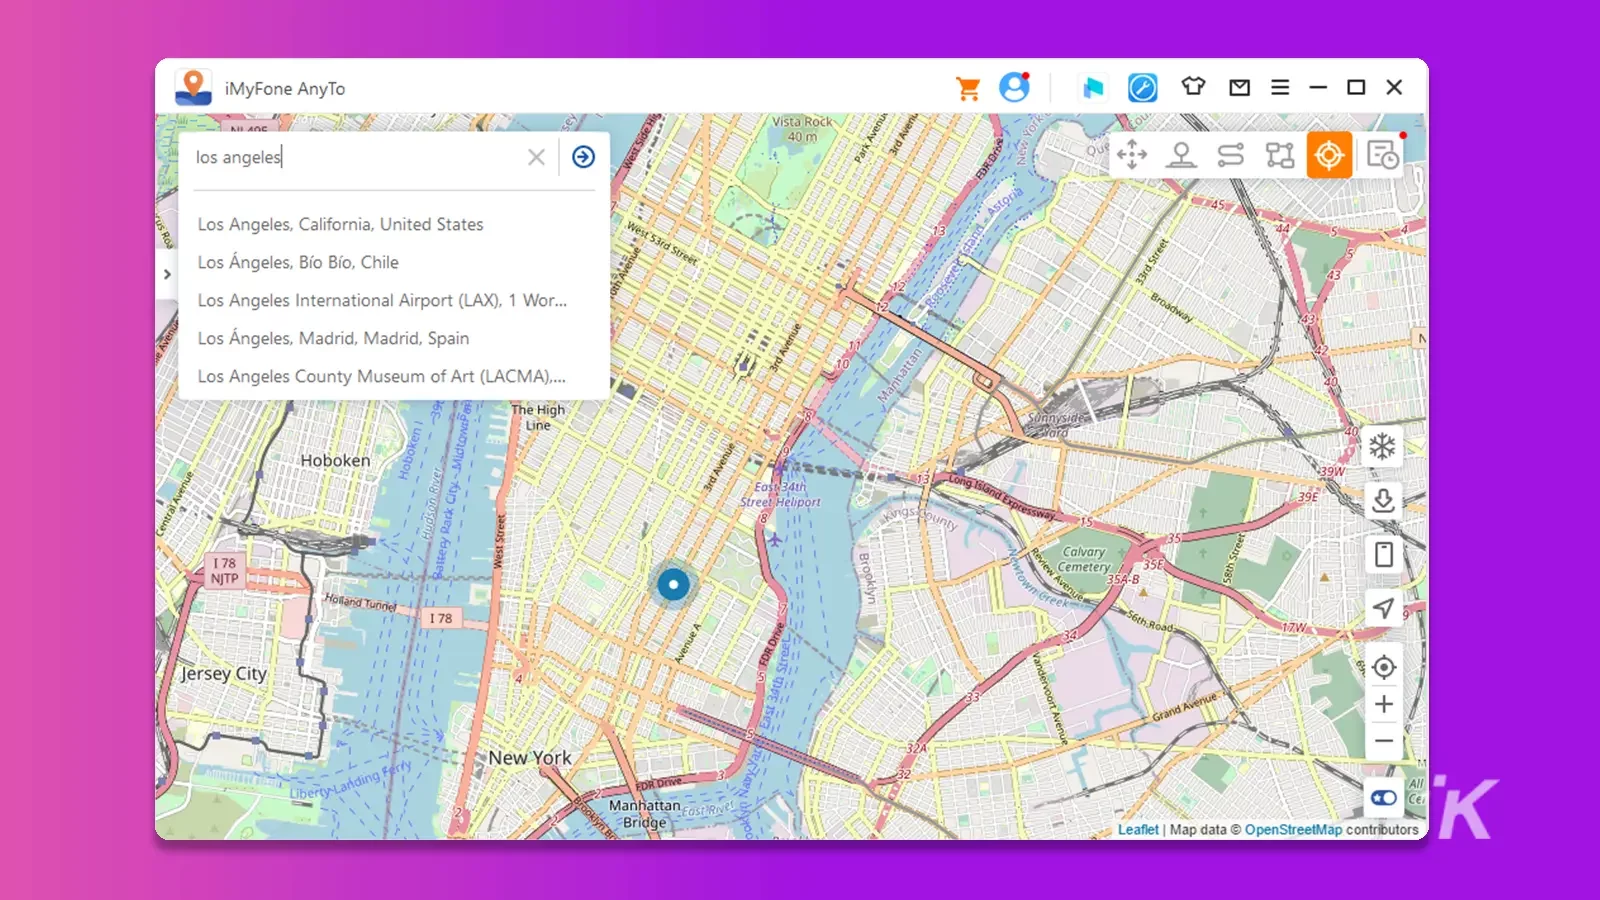Click the East 34th Street Heliport label
This screenshot has height=900, width=1600.
pos(780,495)
